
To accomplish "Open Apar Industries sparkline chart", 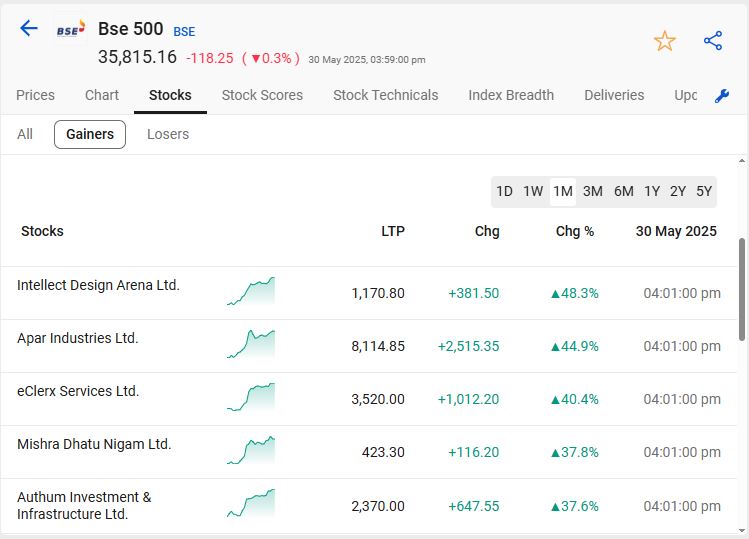I will click(x=250, y=345).
